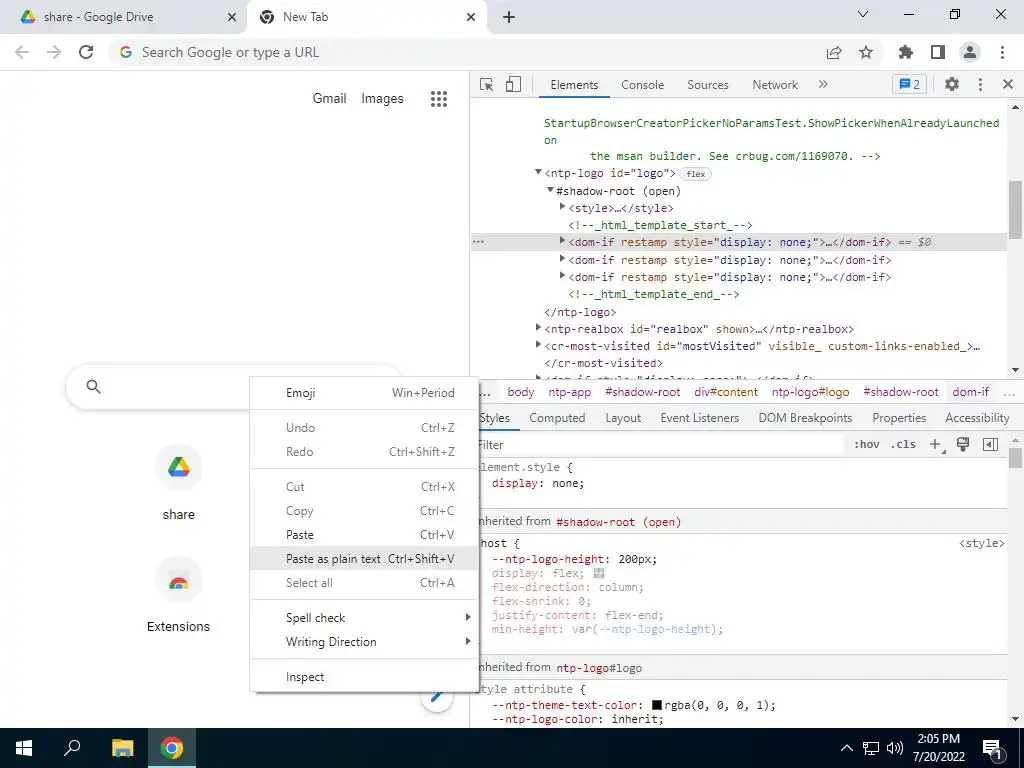Open the flexbox editor icon beside display: flex

tap(599, 573)
